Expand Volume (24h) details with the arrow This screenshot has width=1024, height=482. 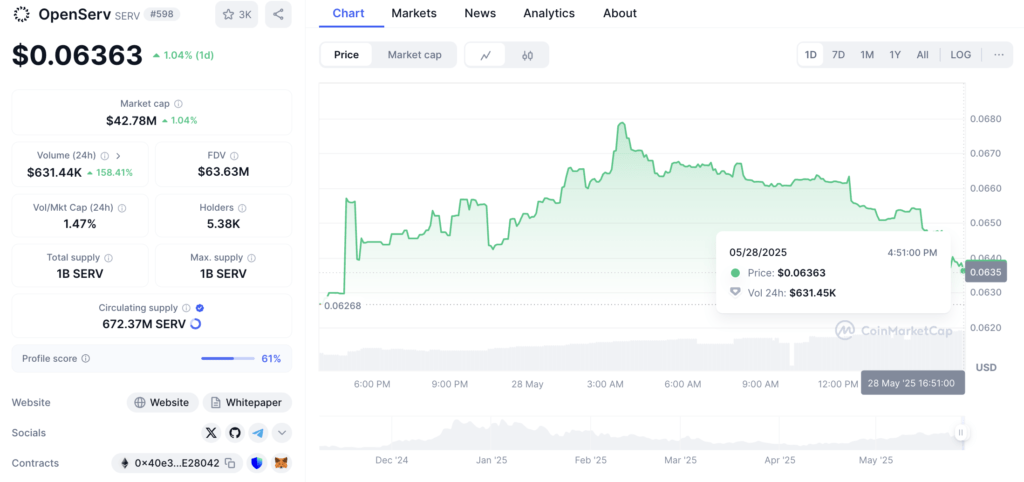point(118,155)
